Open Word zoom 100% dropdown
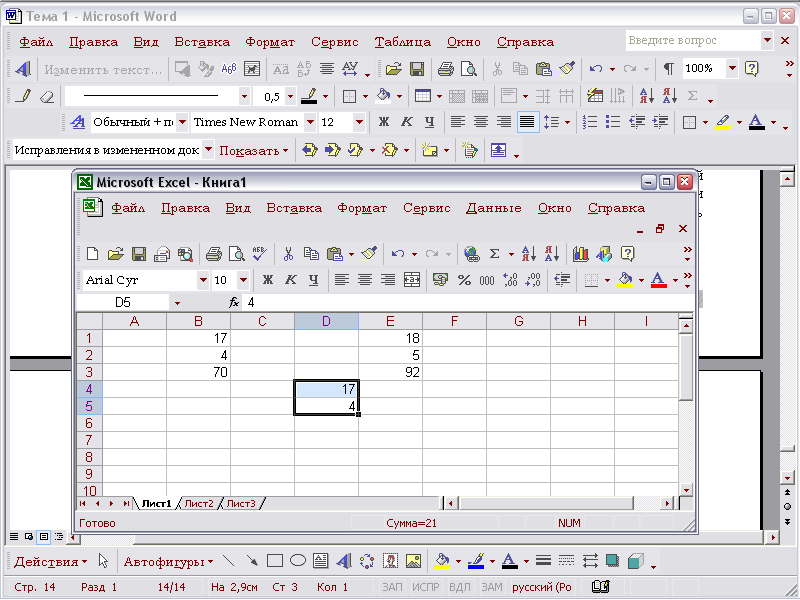The width and height of the screenshot is (800, 600). point(732,68)
